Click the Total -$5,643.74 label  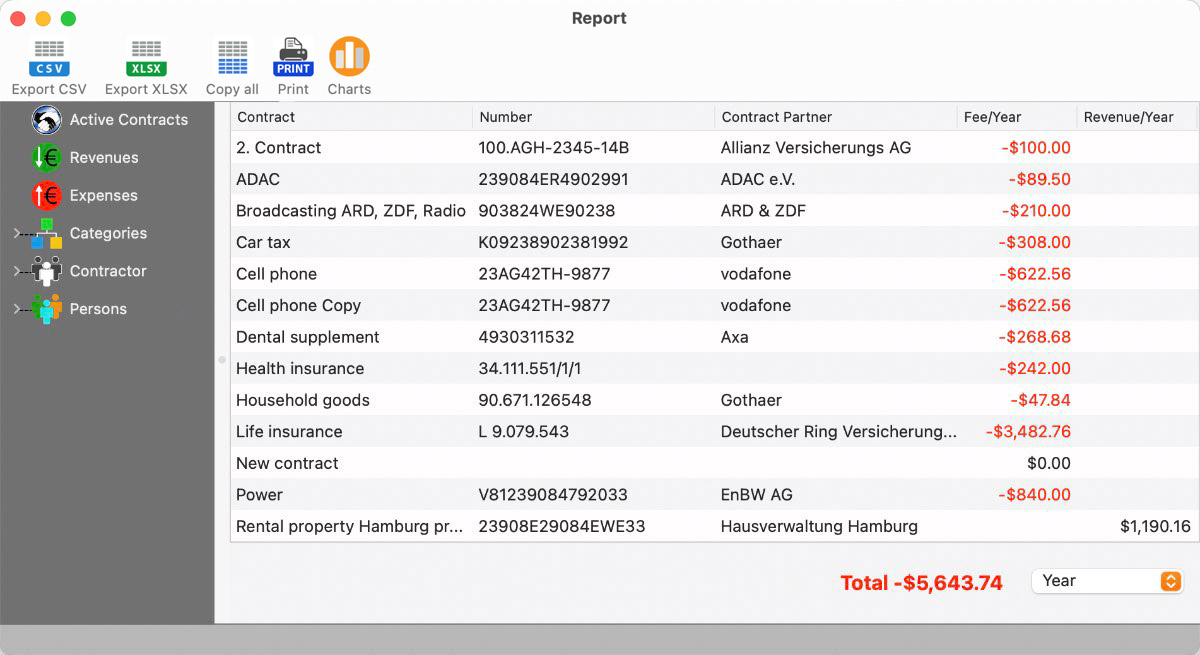pyautogui.click(x=921, y=583)
